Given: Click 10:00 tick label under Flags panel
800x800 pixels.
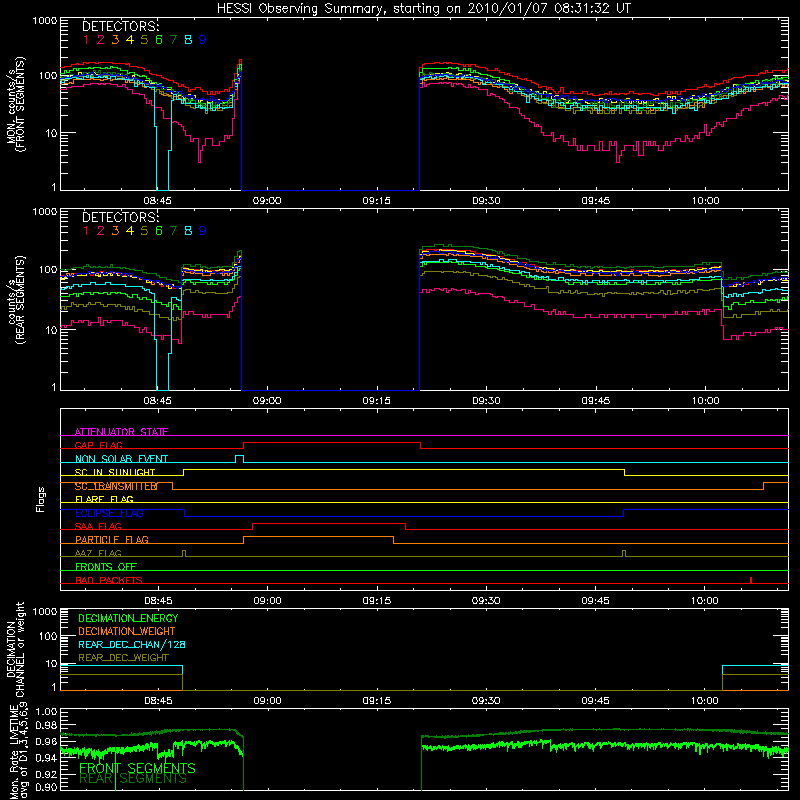Looking at the screenshot, I should click(x=705, y=601).
